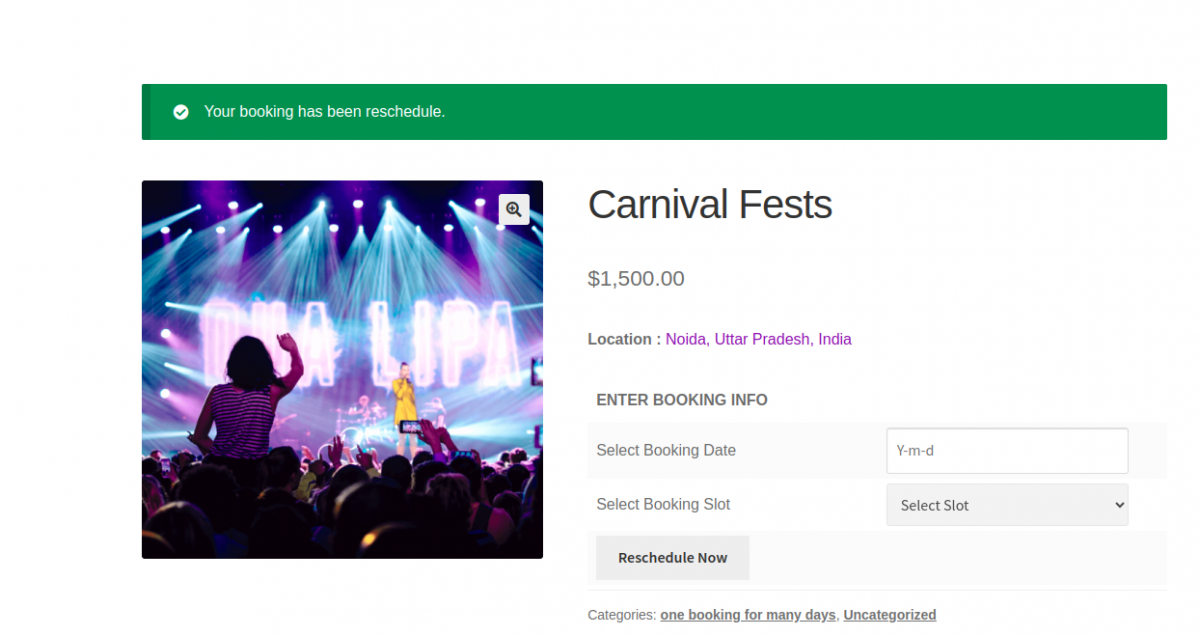Click the Location label
1200x636 pixels.
tap(623, 340)
